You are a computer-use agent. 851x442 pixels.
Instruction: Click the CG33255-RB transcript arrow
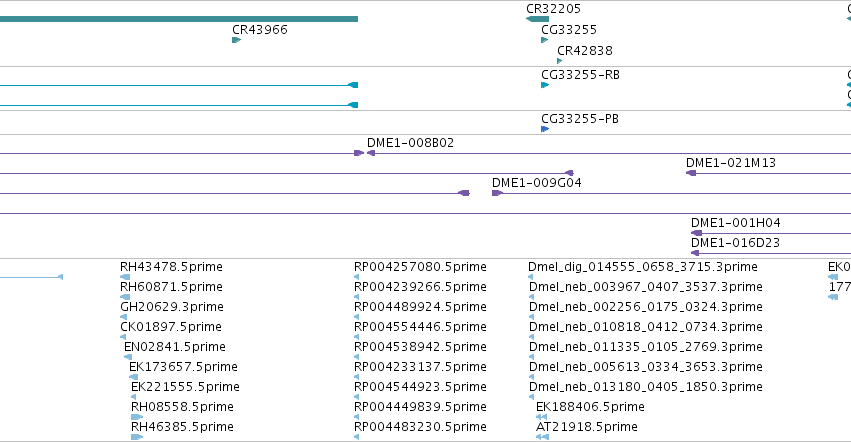545,85
